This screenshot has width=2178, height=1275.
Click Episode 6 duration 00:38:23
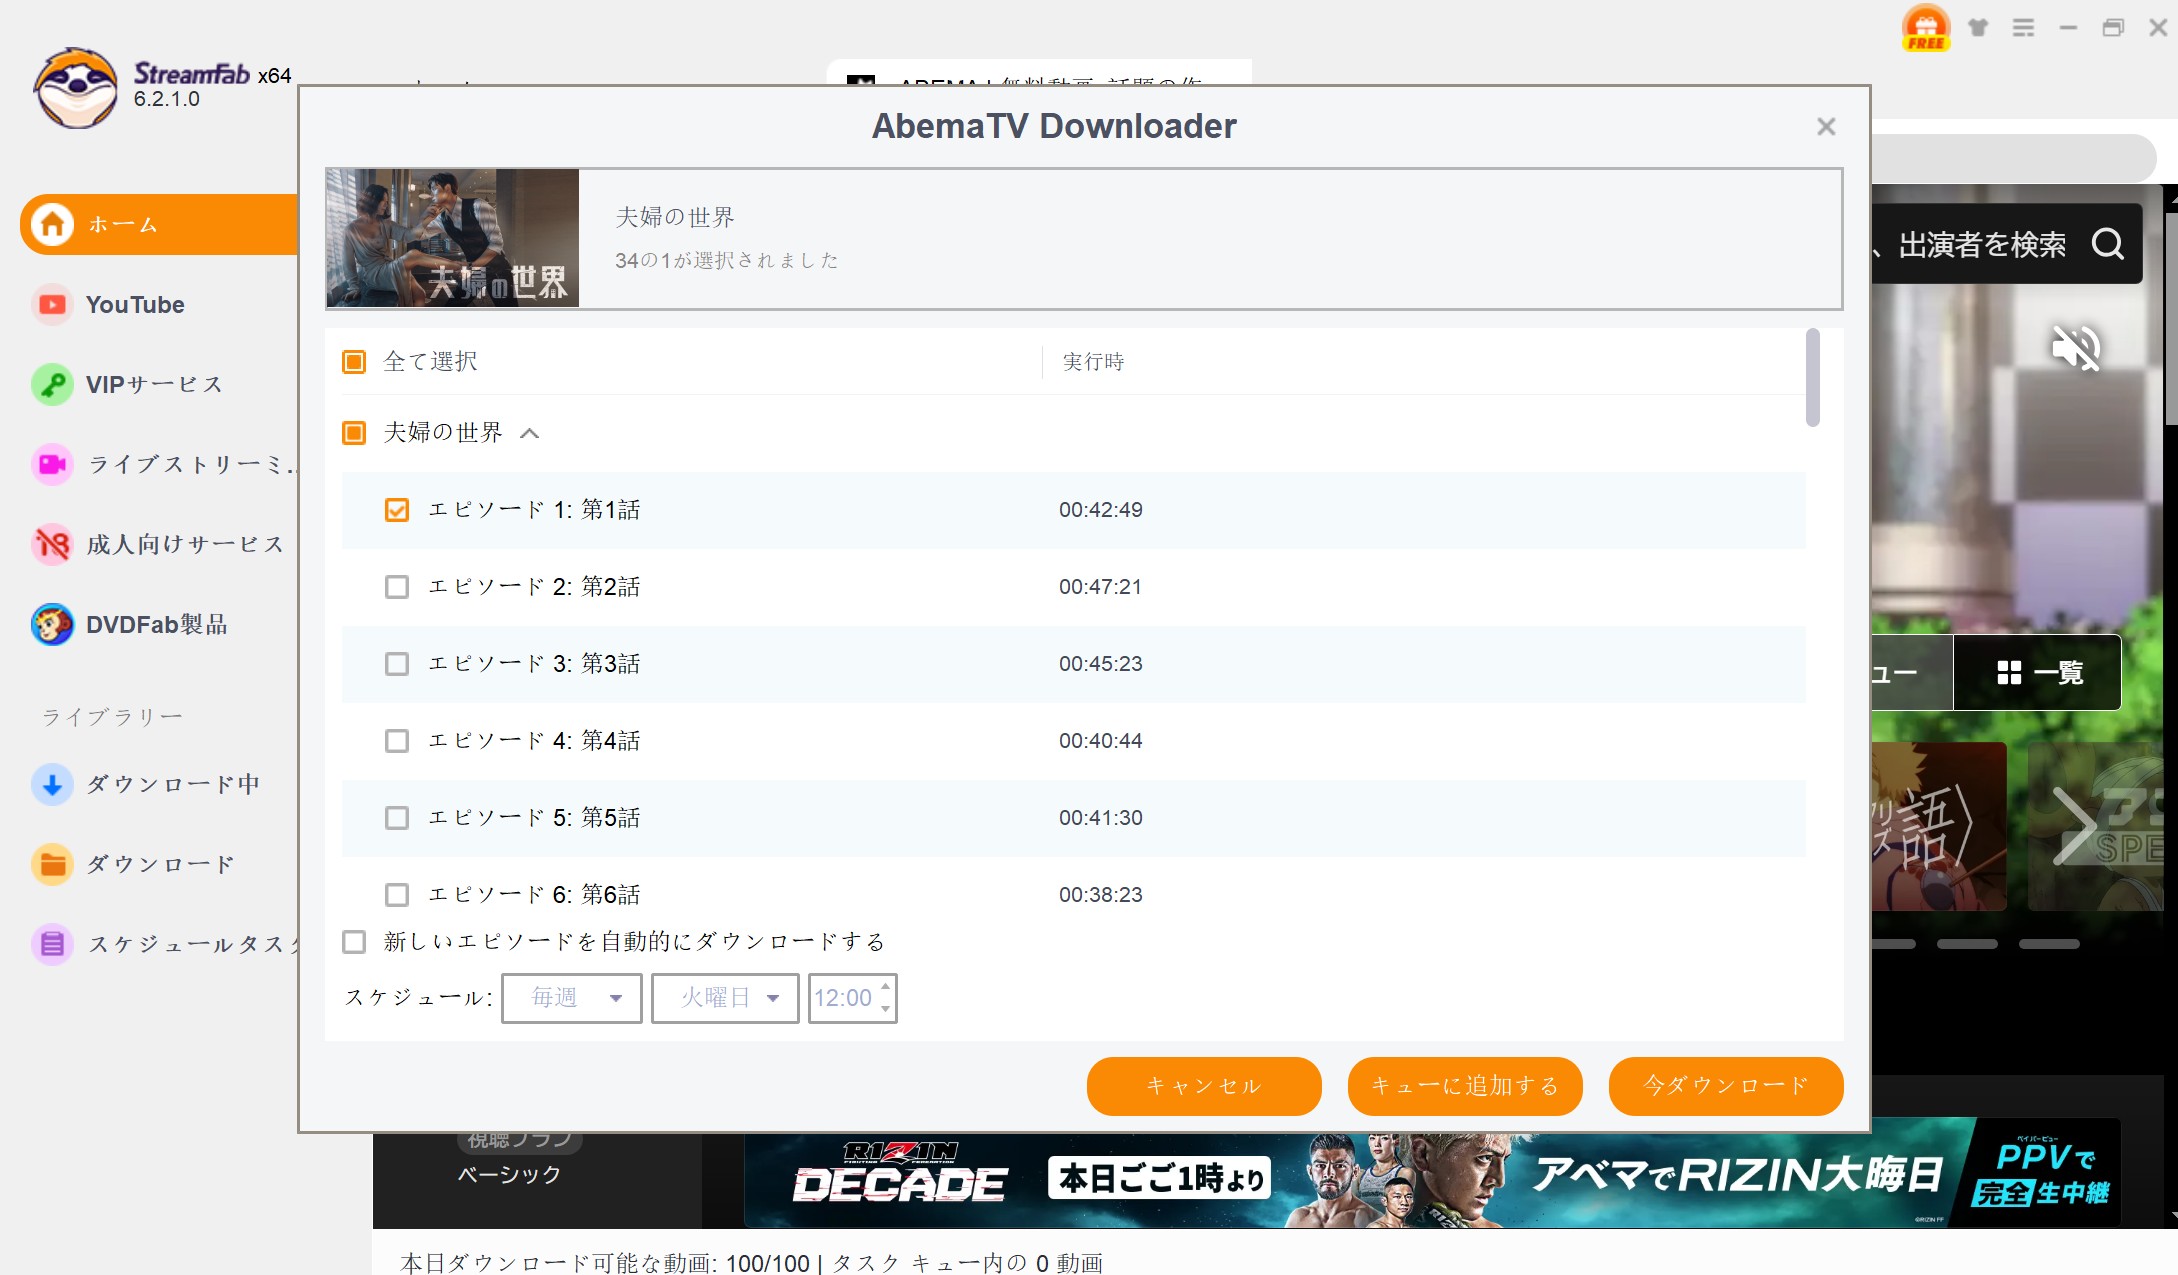click(1100, 895)
